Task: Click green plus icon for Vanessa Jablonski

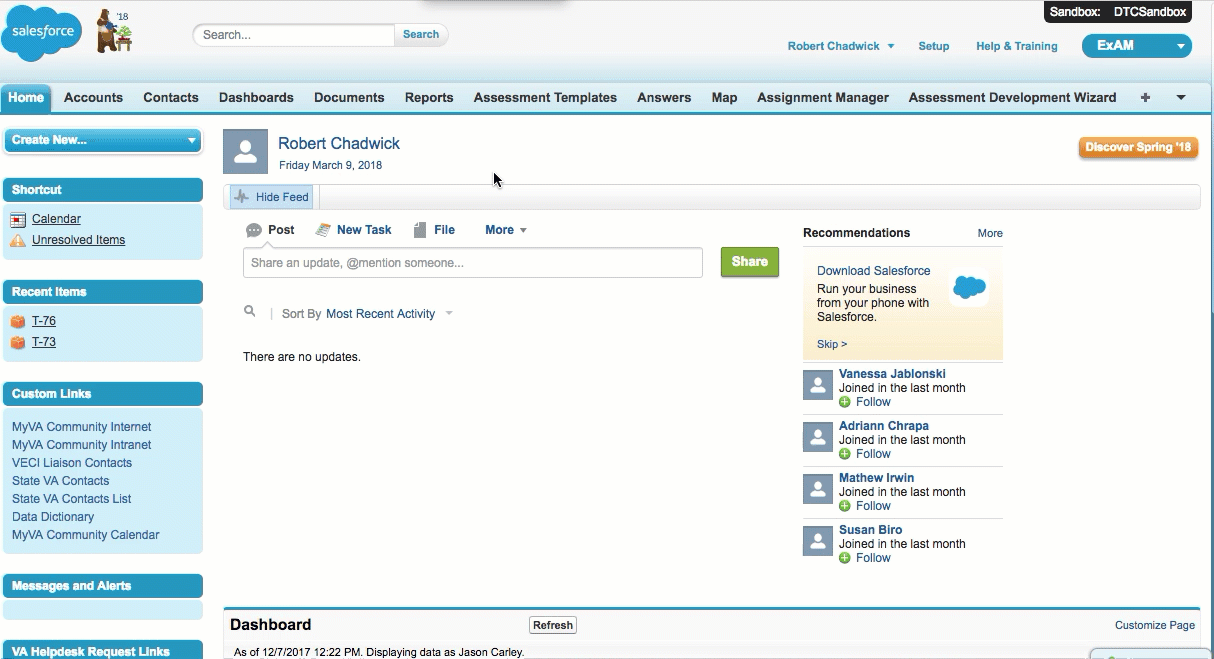Action: 845,402
